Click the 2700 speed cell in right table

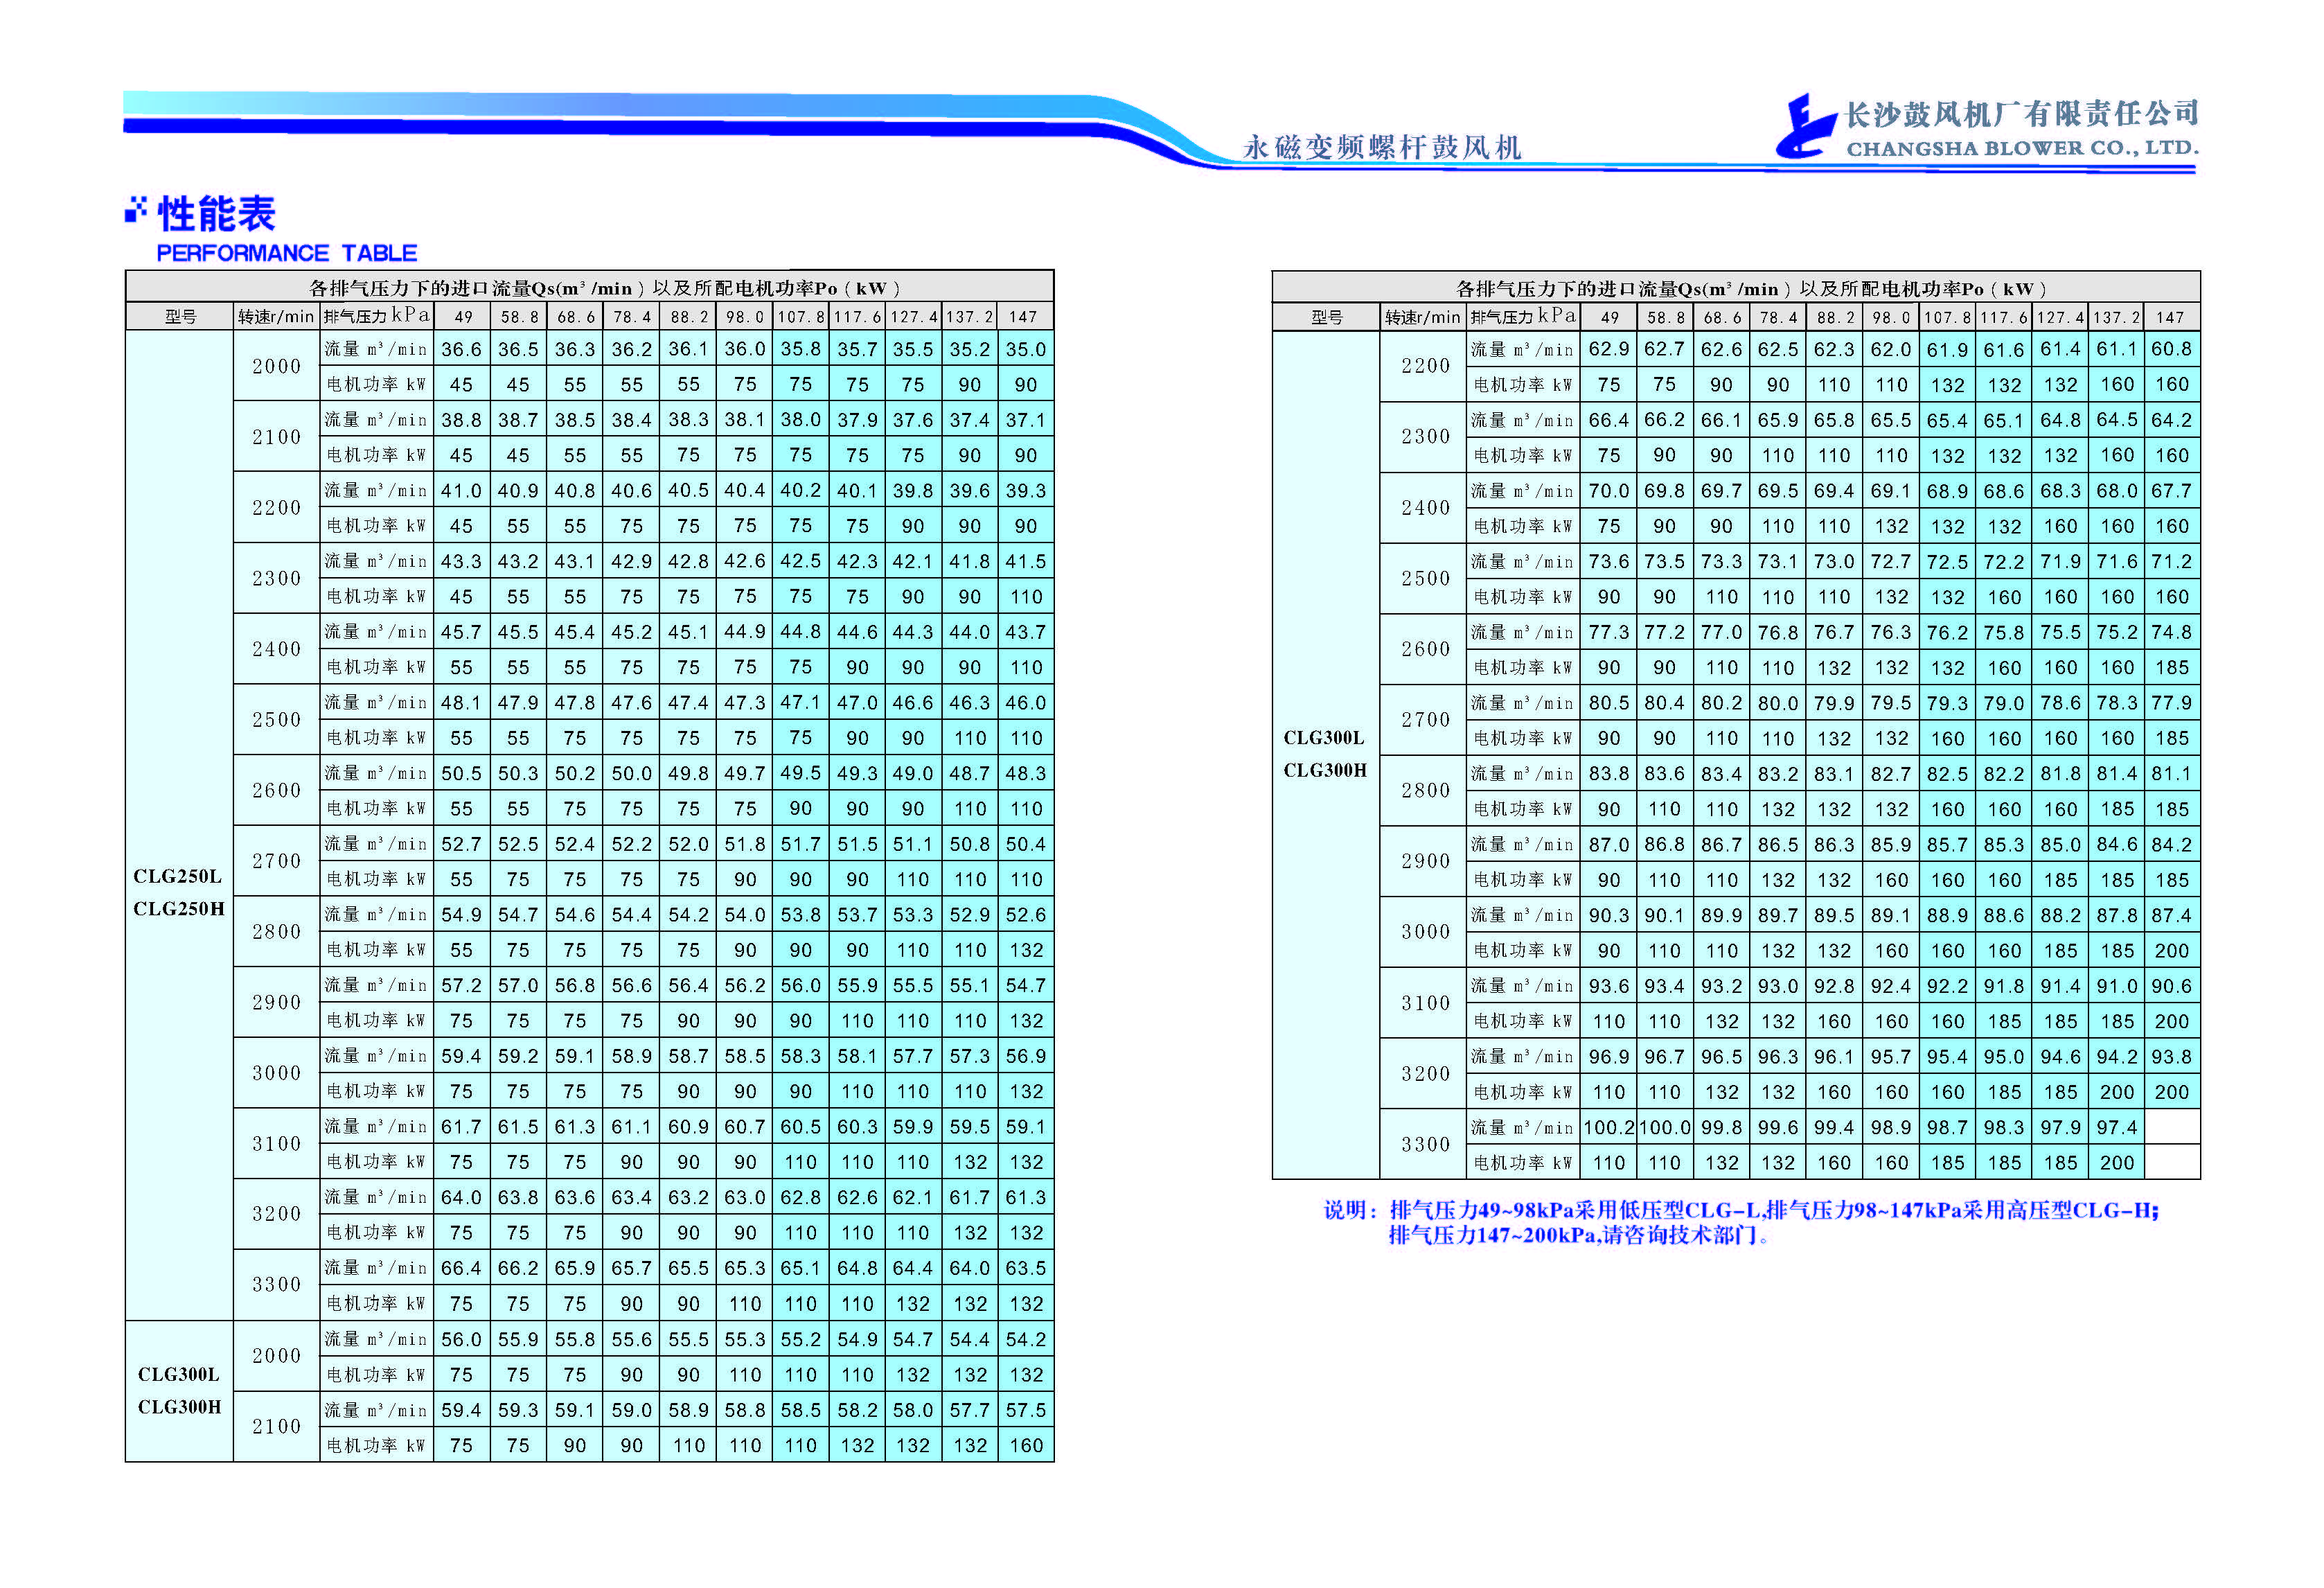pos(1425,720)
